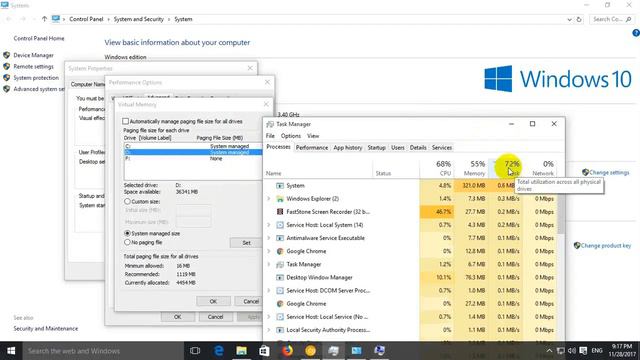
Task: Check Automatically manage paging file size
Action: [x=125, y=121]
